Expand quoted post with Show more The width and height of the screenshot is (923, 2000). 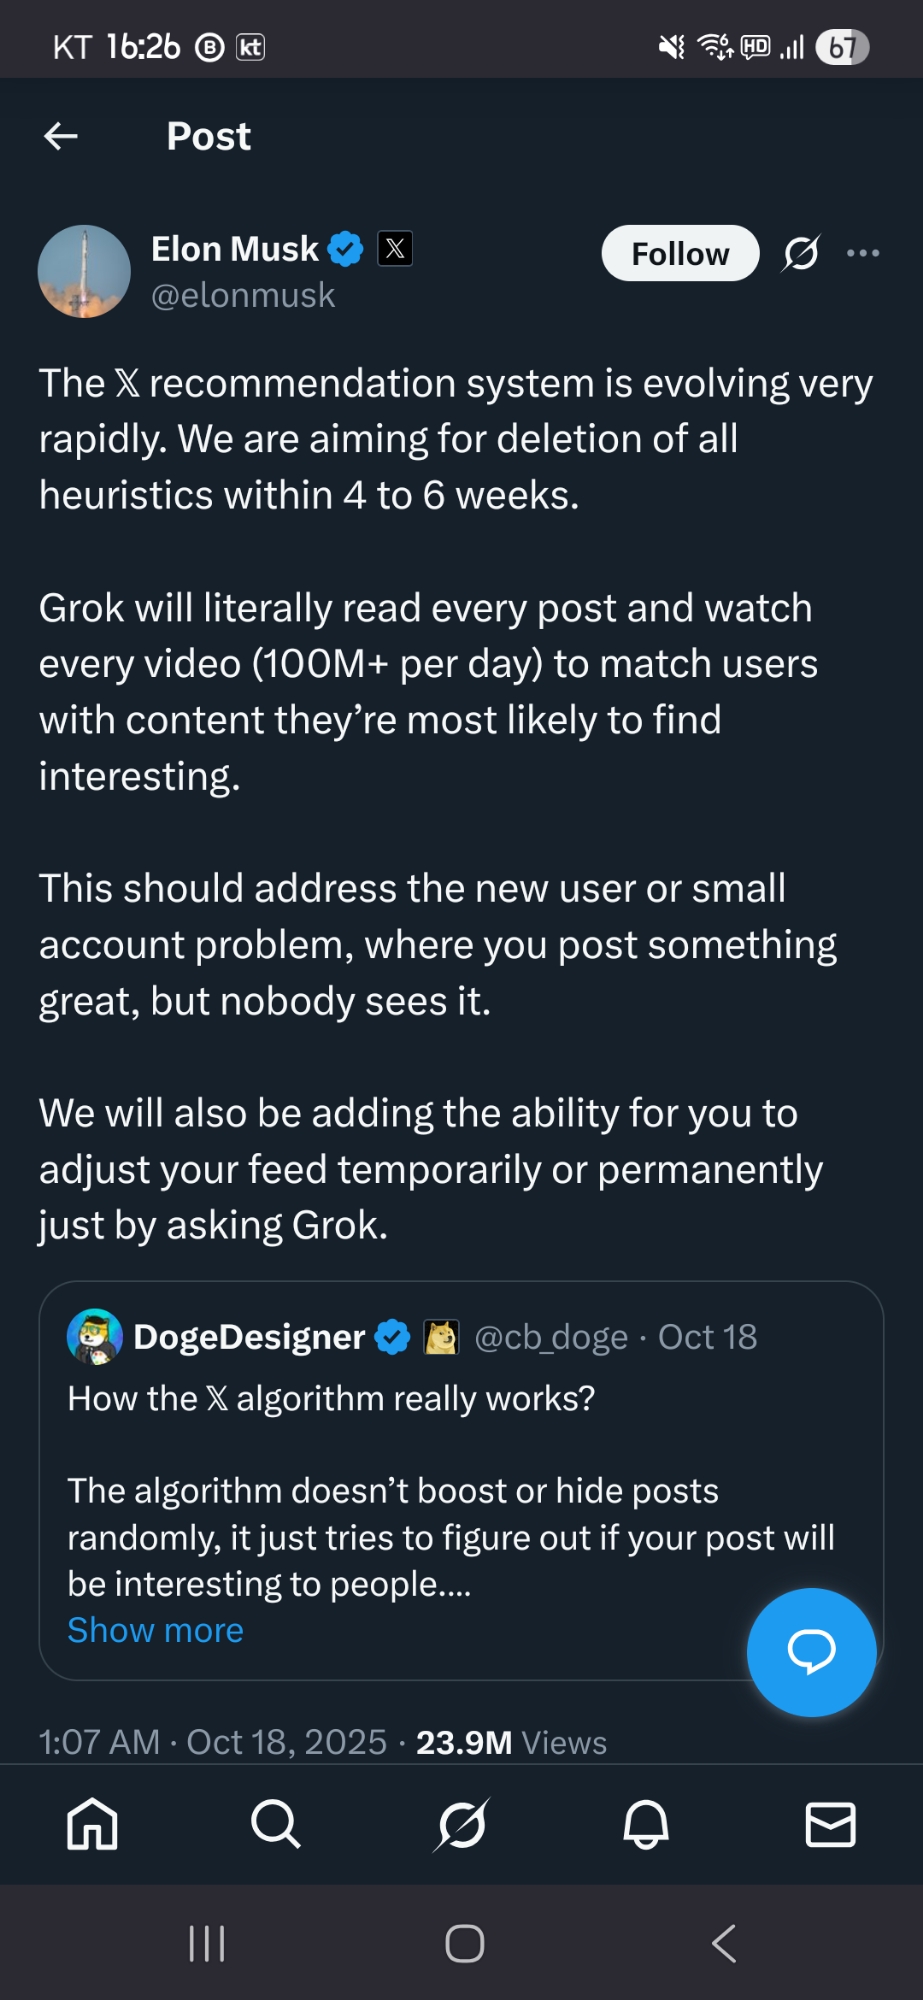(x=155, y=1630)
